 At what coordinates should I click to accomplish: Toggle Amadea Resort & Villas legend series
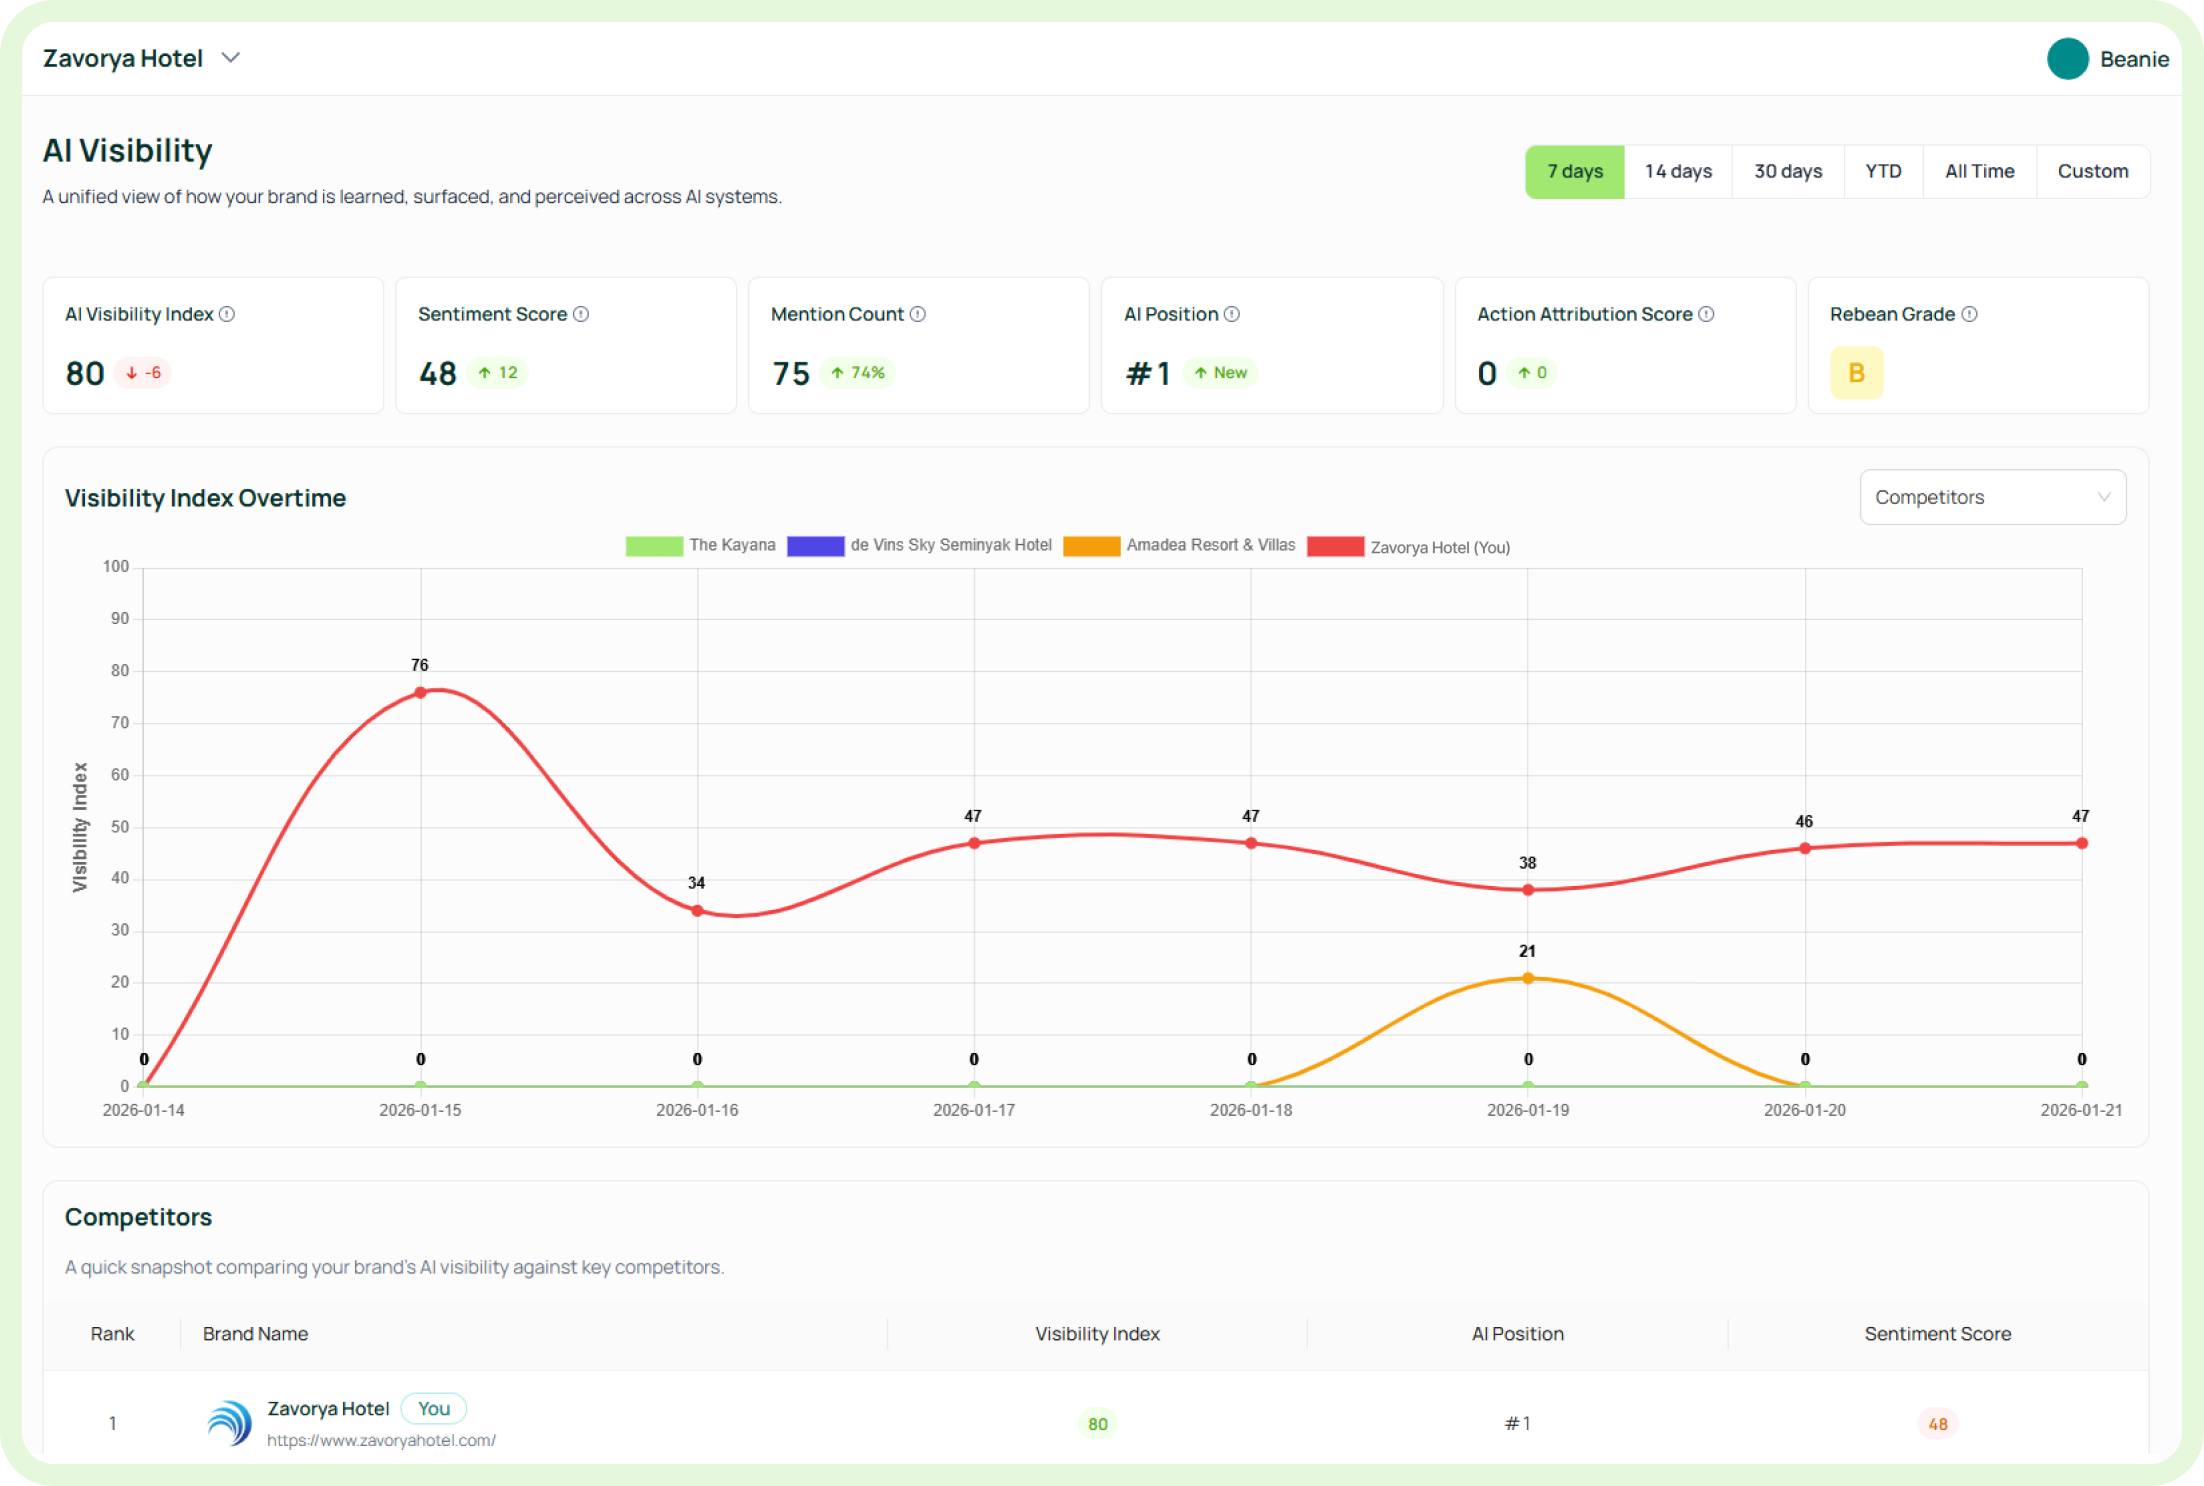(x=1179, y=545)
